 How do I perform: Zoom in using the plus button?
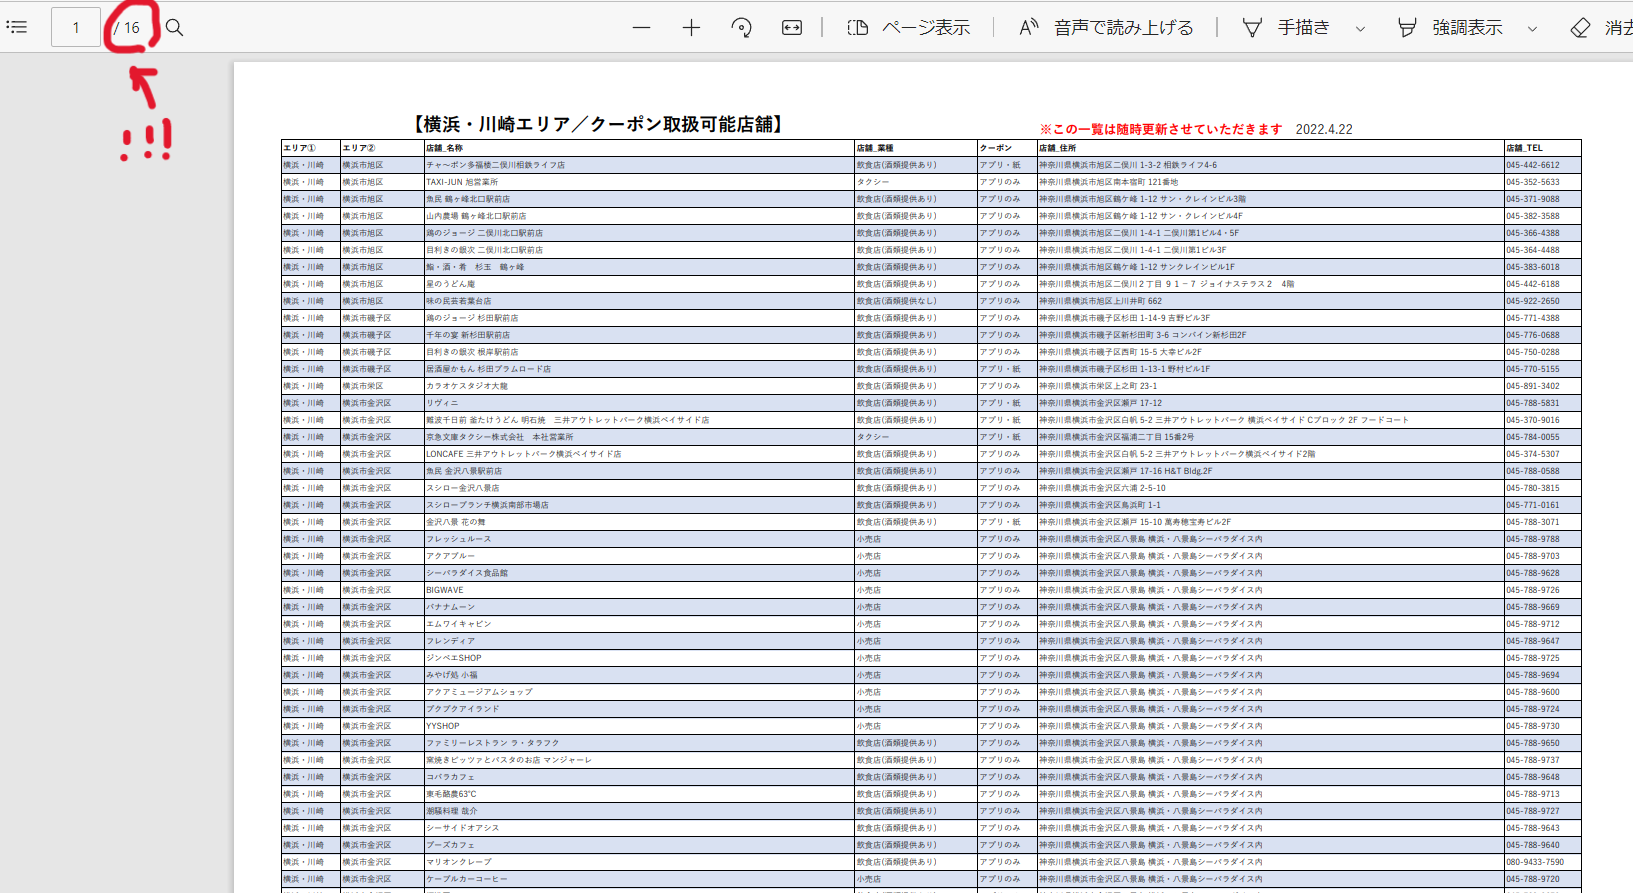pos(691,28)
